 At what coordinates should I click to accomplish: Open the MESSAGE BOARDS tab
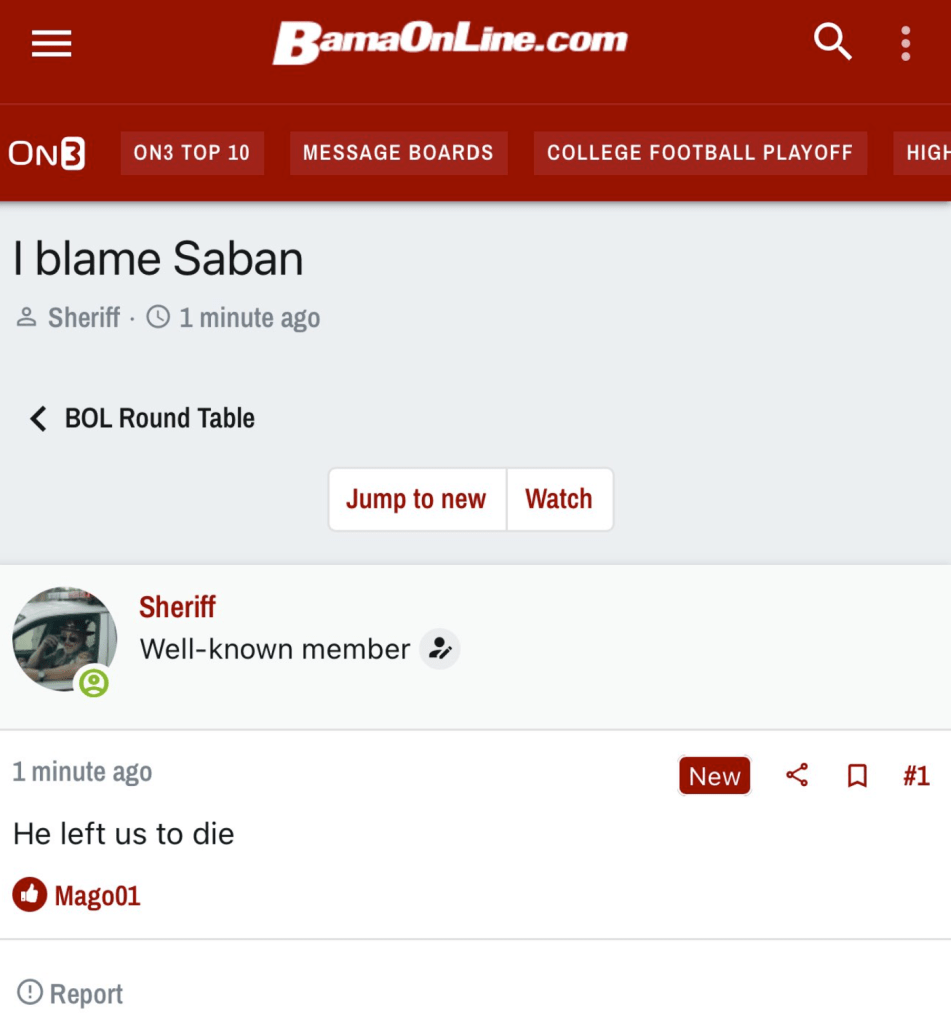398,153
